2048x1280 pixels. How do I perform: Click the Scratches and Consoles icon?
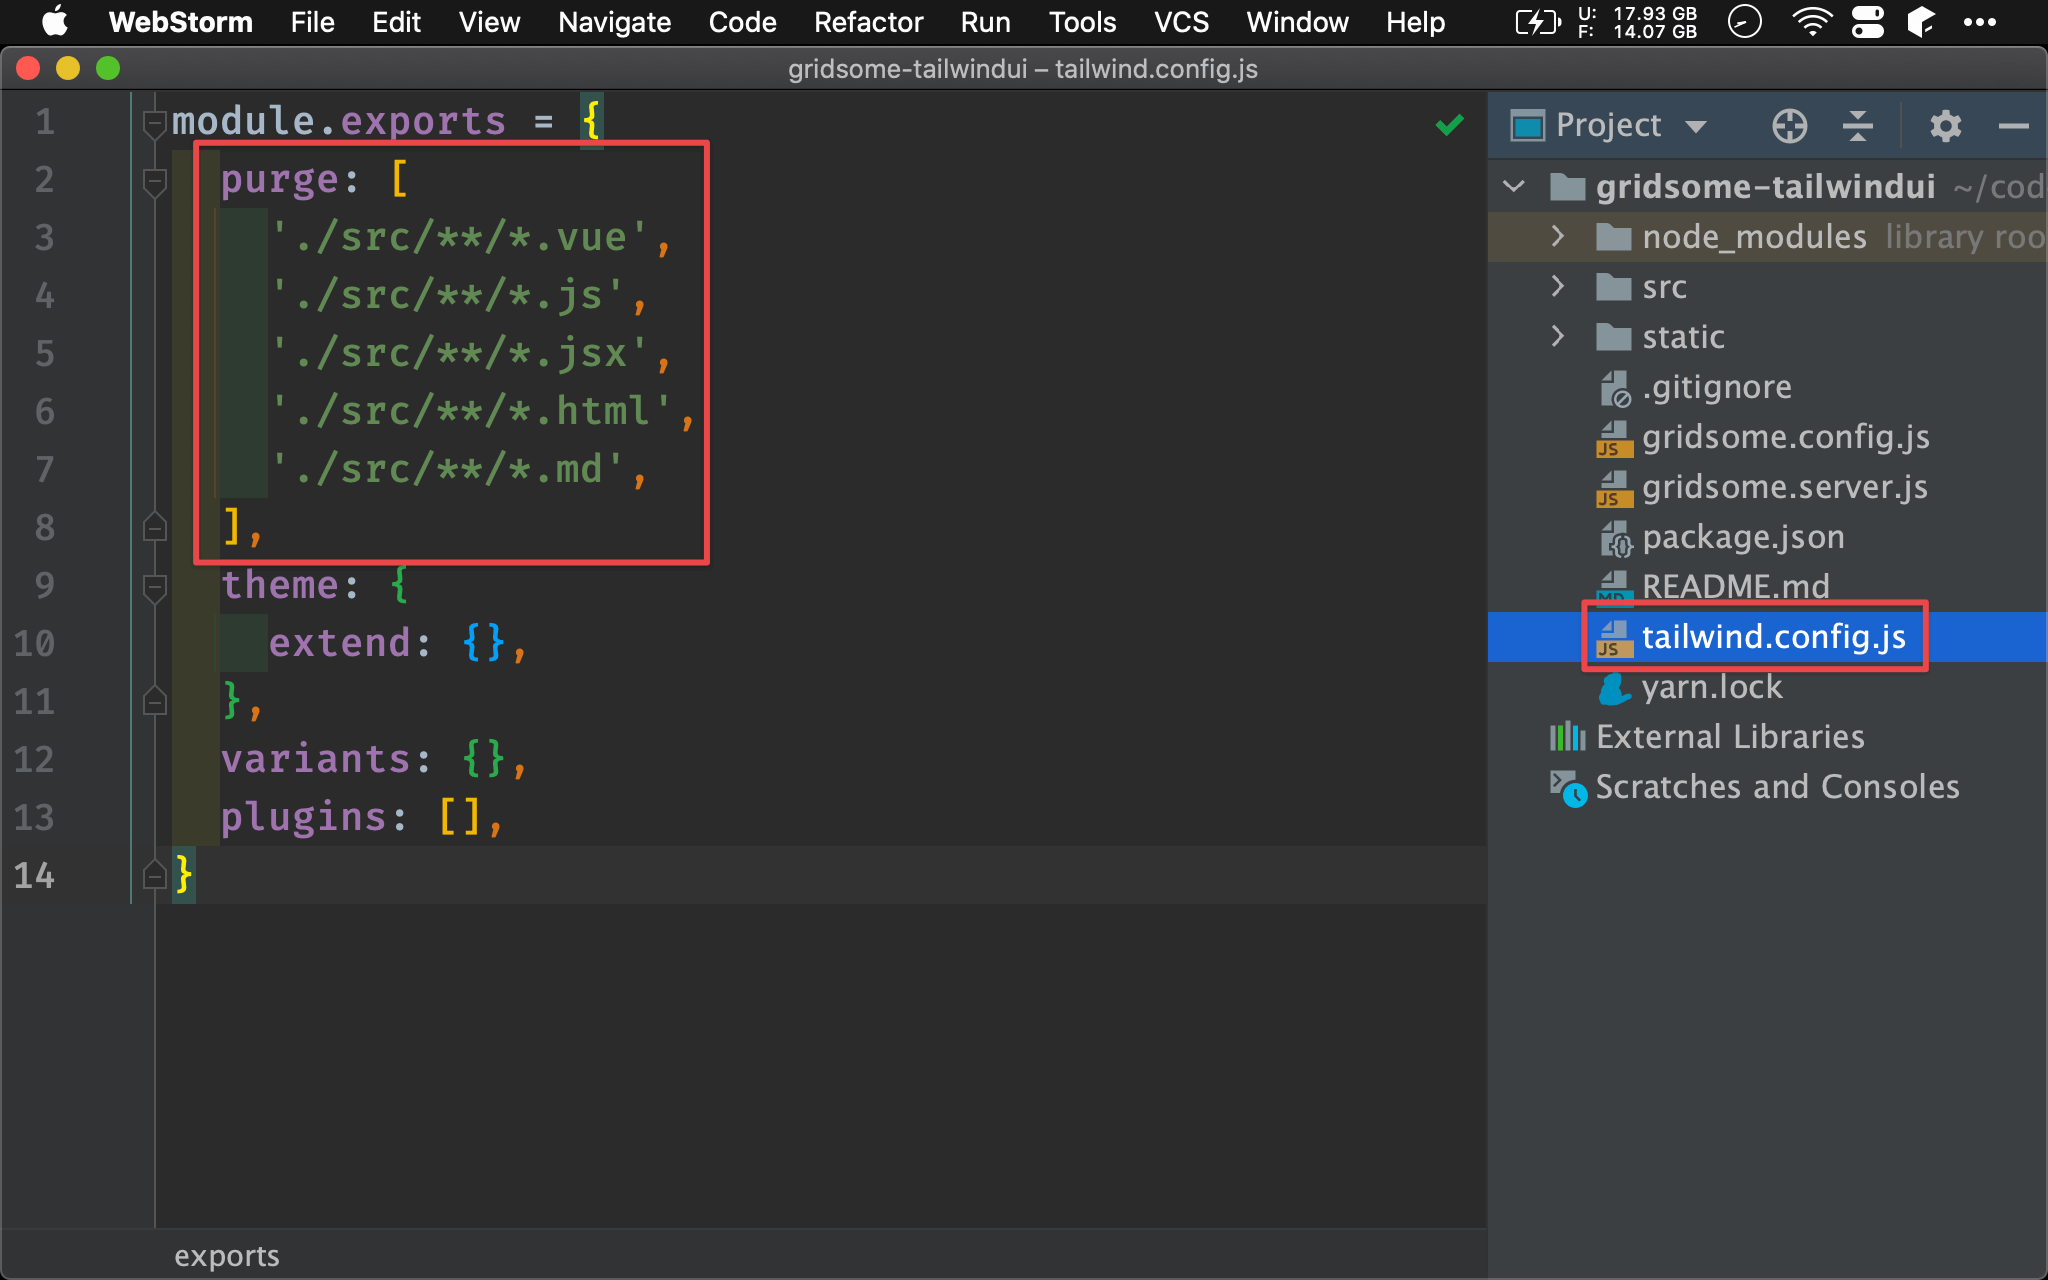(1567, 788)
